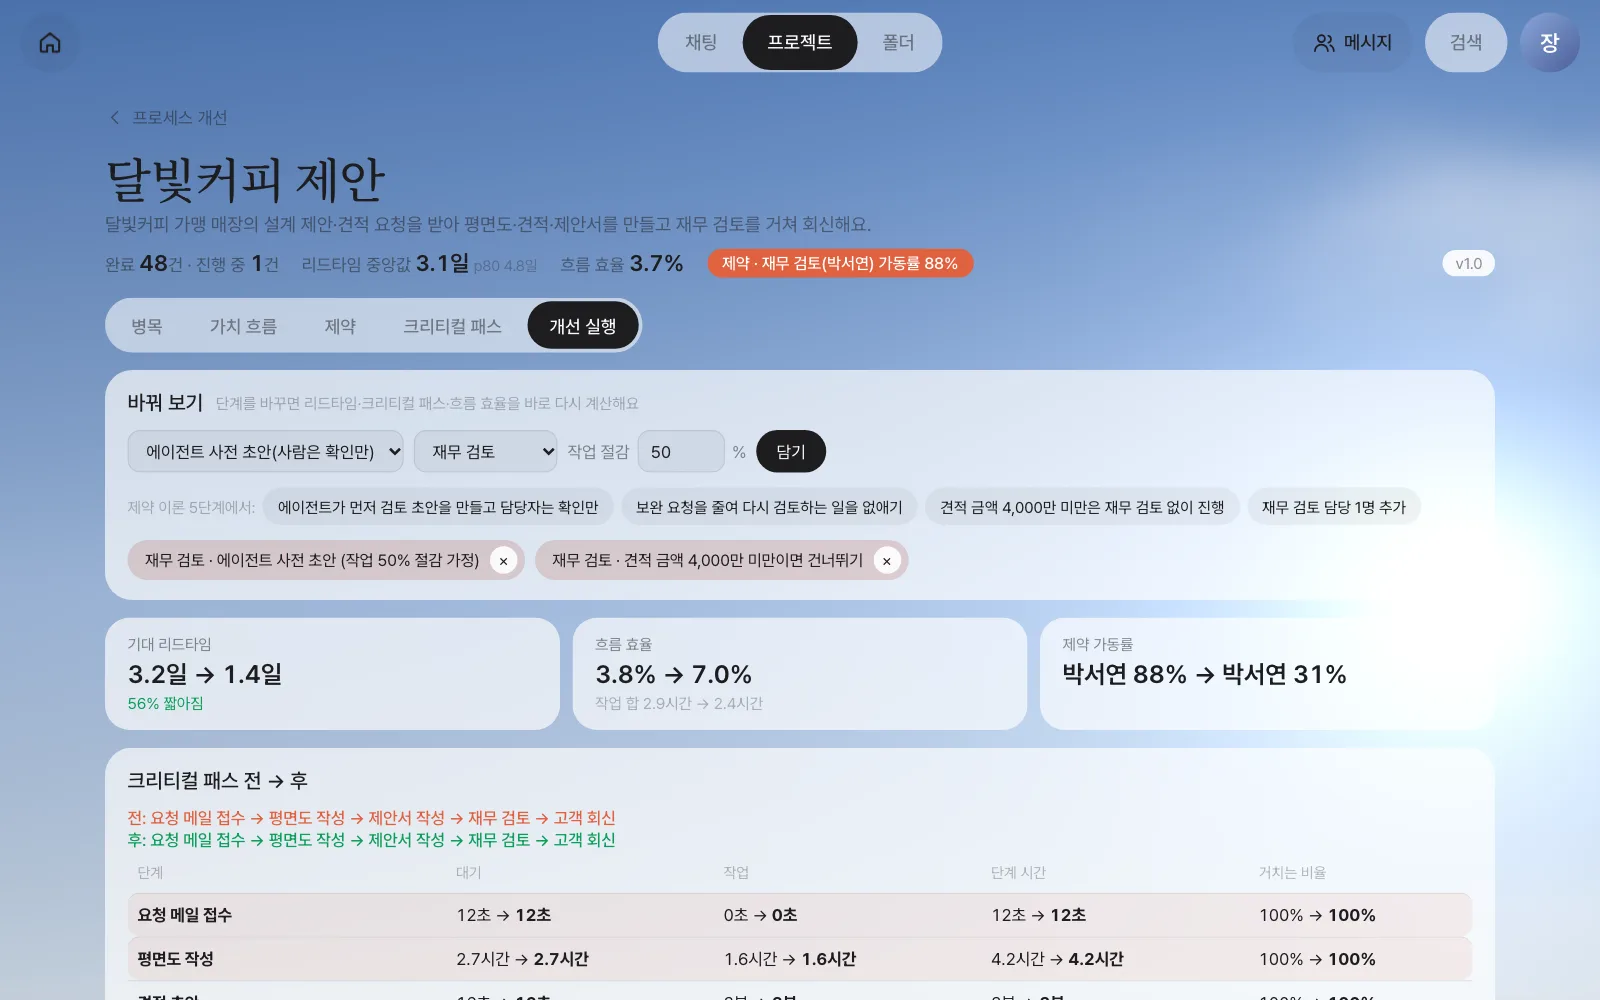Click the v1.0 version badge
Image resolution: width=1600 pixels, height=1000 pixels.
[1468, 264]
